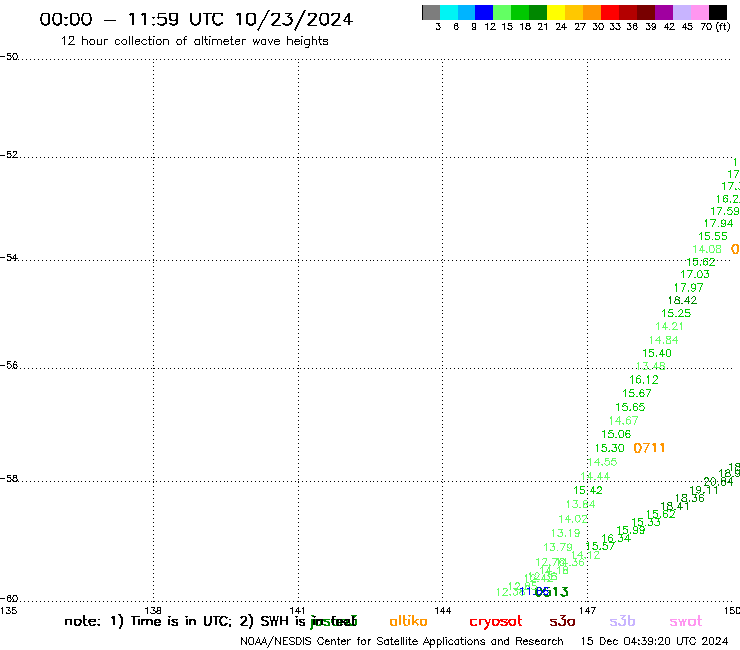Screen dimensions: 740x650
Task: Click the 15.99 wave height value
Action: (631, 530)
